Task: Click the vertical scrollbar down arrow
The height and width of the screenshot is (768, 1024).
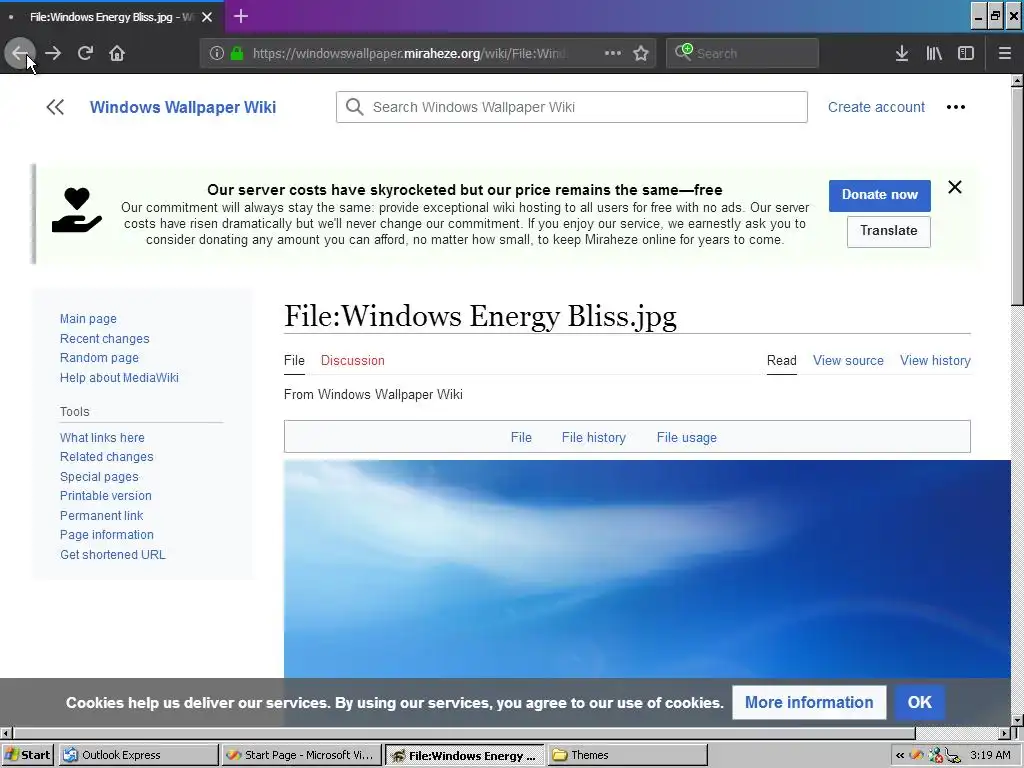Action: [1017, 720]
